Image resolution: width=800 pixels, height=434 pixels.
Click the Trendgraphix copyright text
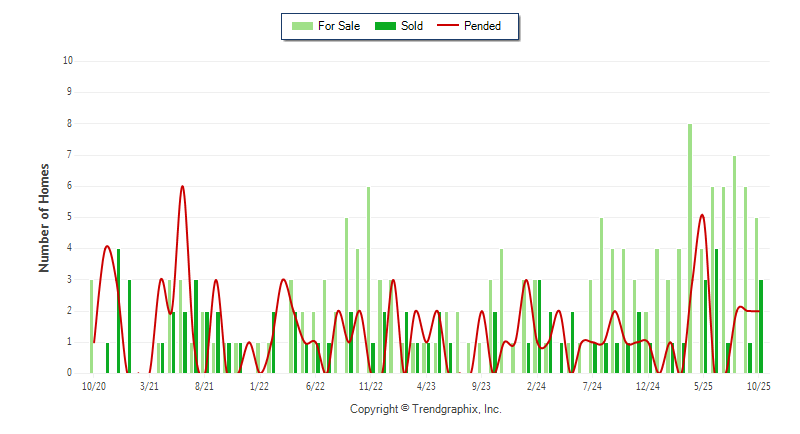point(425,409)
